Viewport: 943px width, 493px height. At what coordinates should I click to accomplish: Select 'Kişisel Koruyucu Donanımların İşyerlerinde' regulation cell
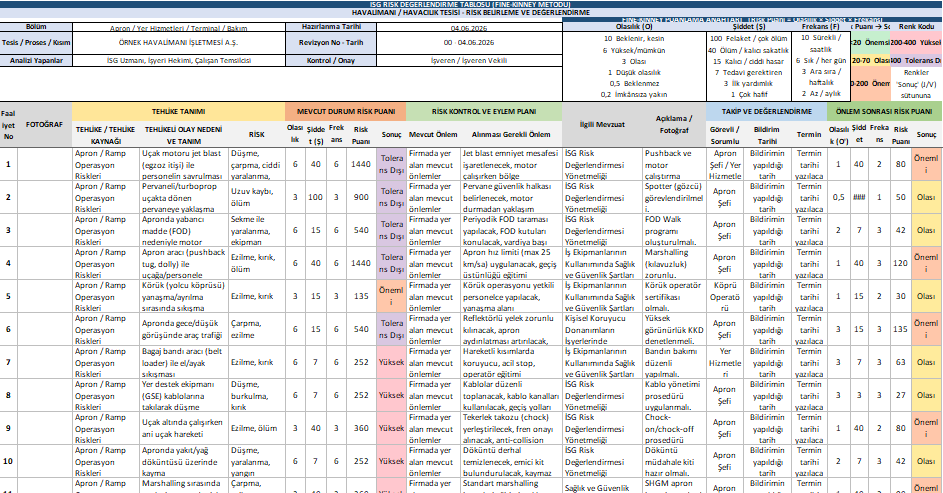tap(602, 329)
